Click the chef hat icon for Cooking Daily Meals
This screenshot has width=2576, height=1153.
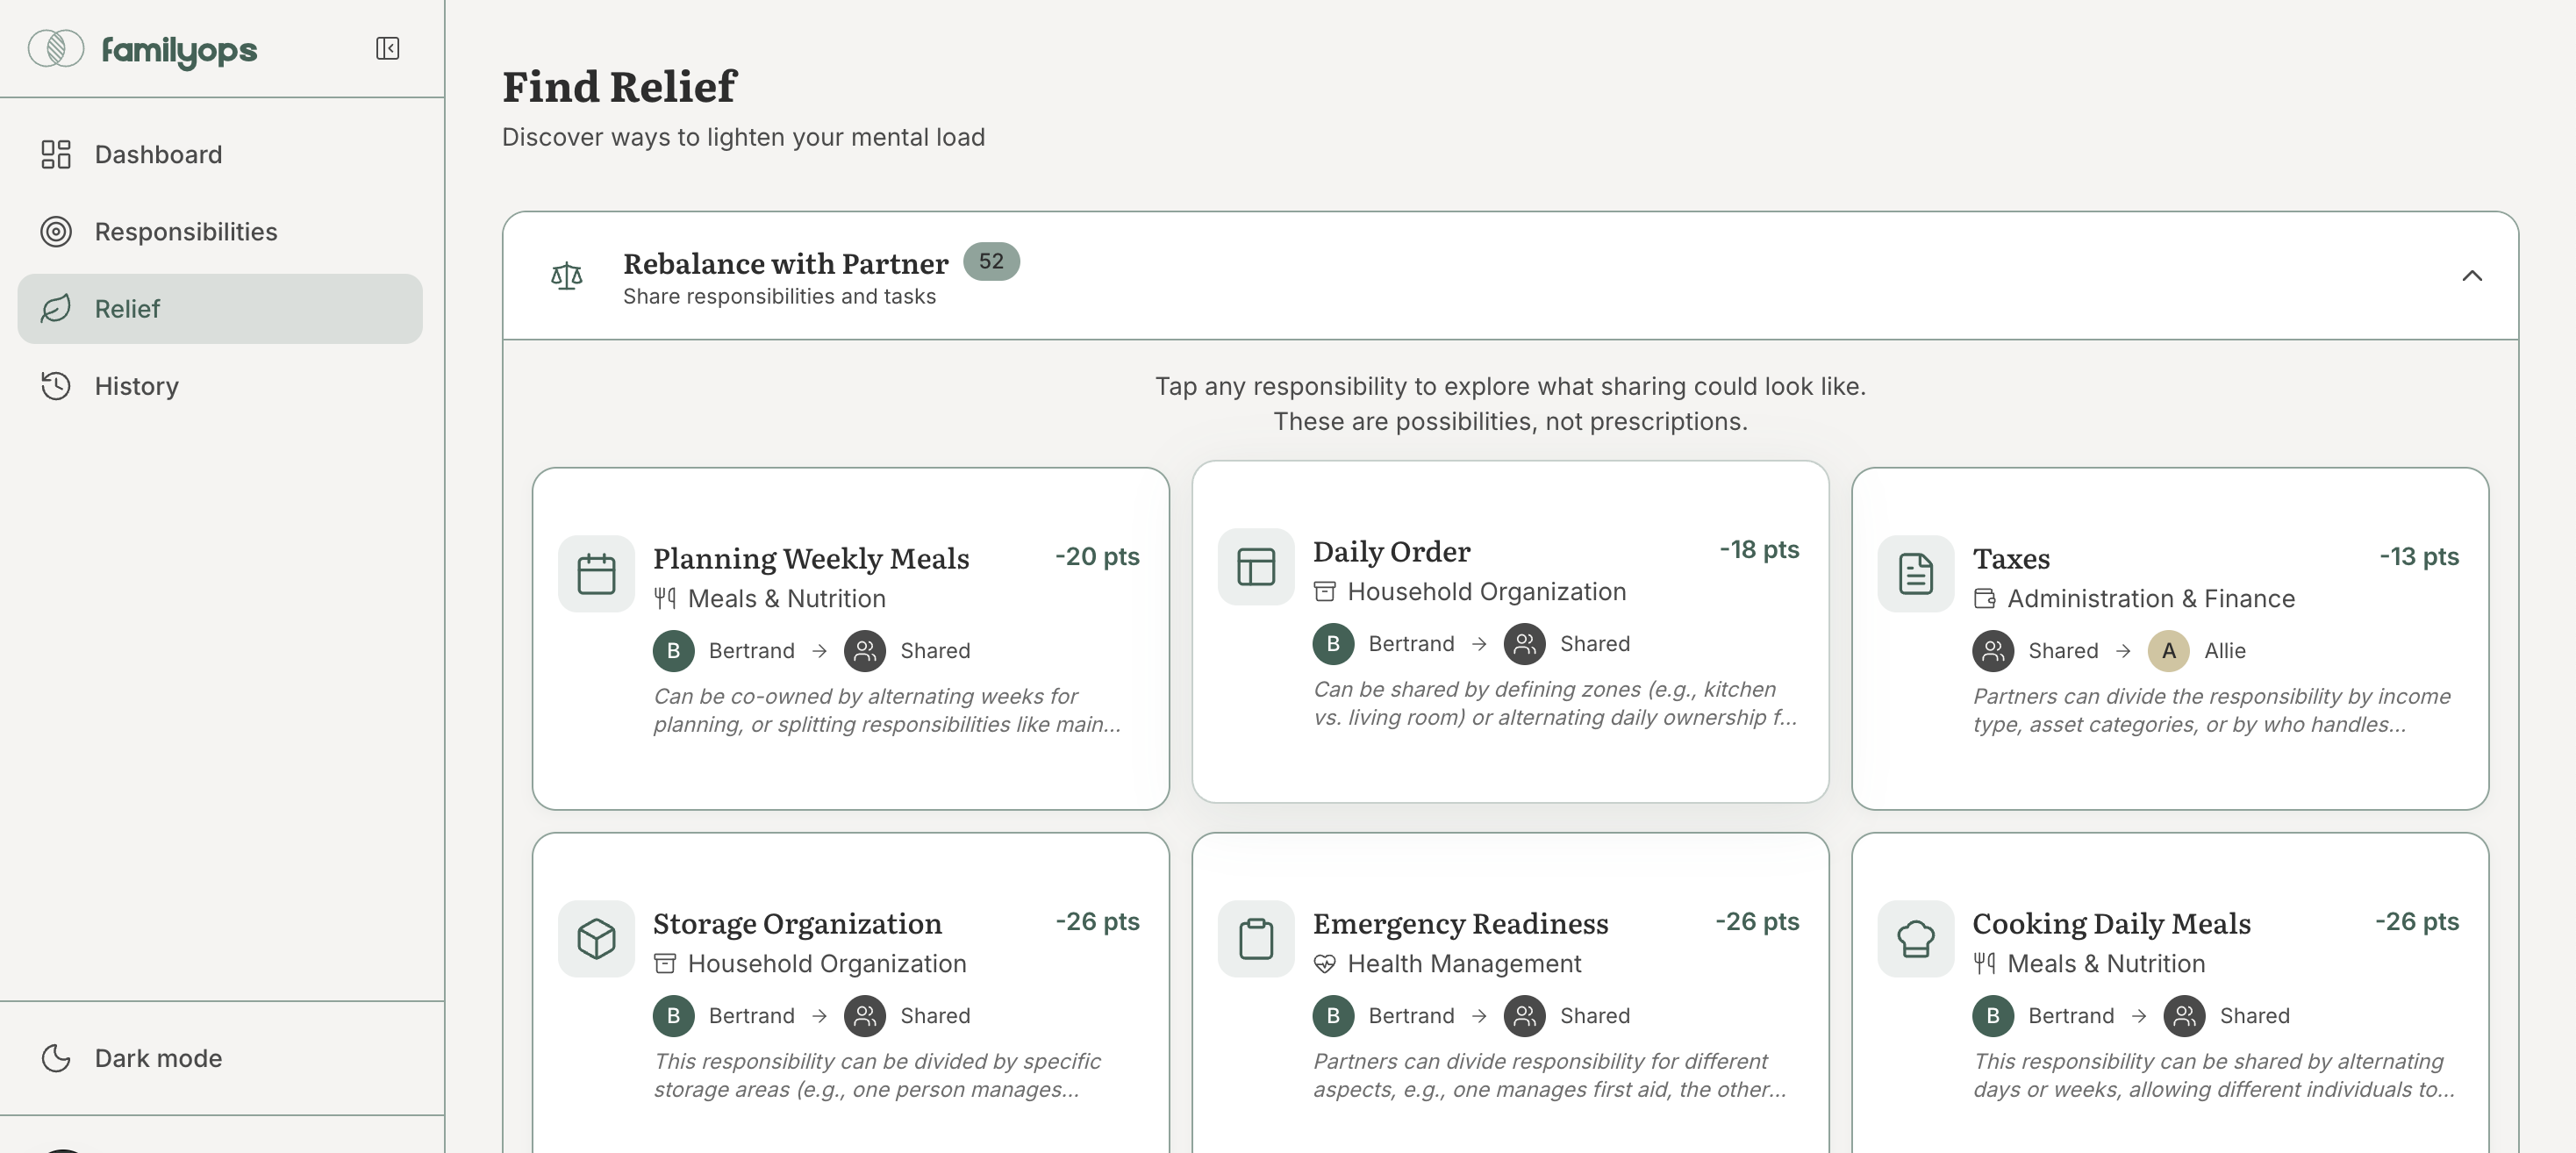(x=1915, y=939)
